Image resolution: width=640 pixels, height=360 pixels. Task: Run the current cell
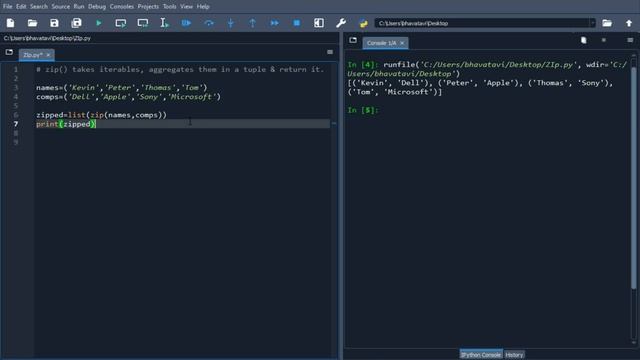pyautogui.click(x=120, y=23)
